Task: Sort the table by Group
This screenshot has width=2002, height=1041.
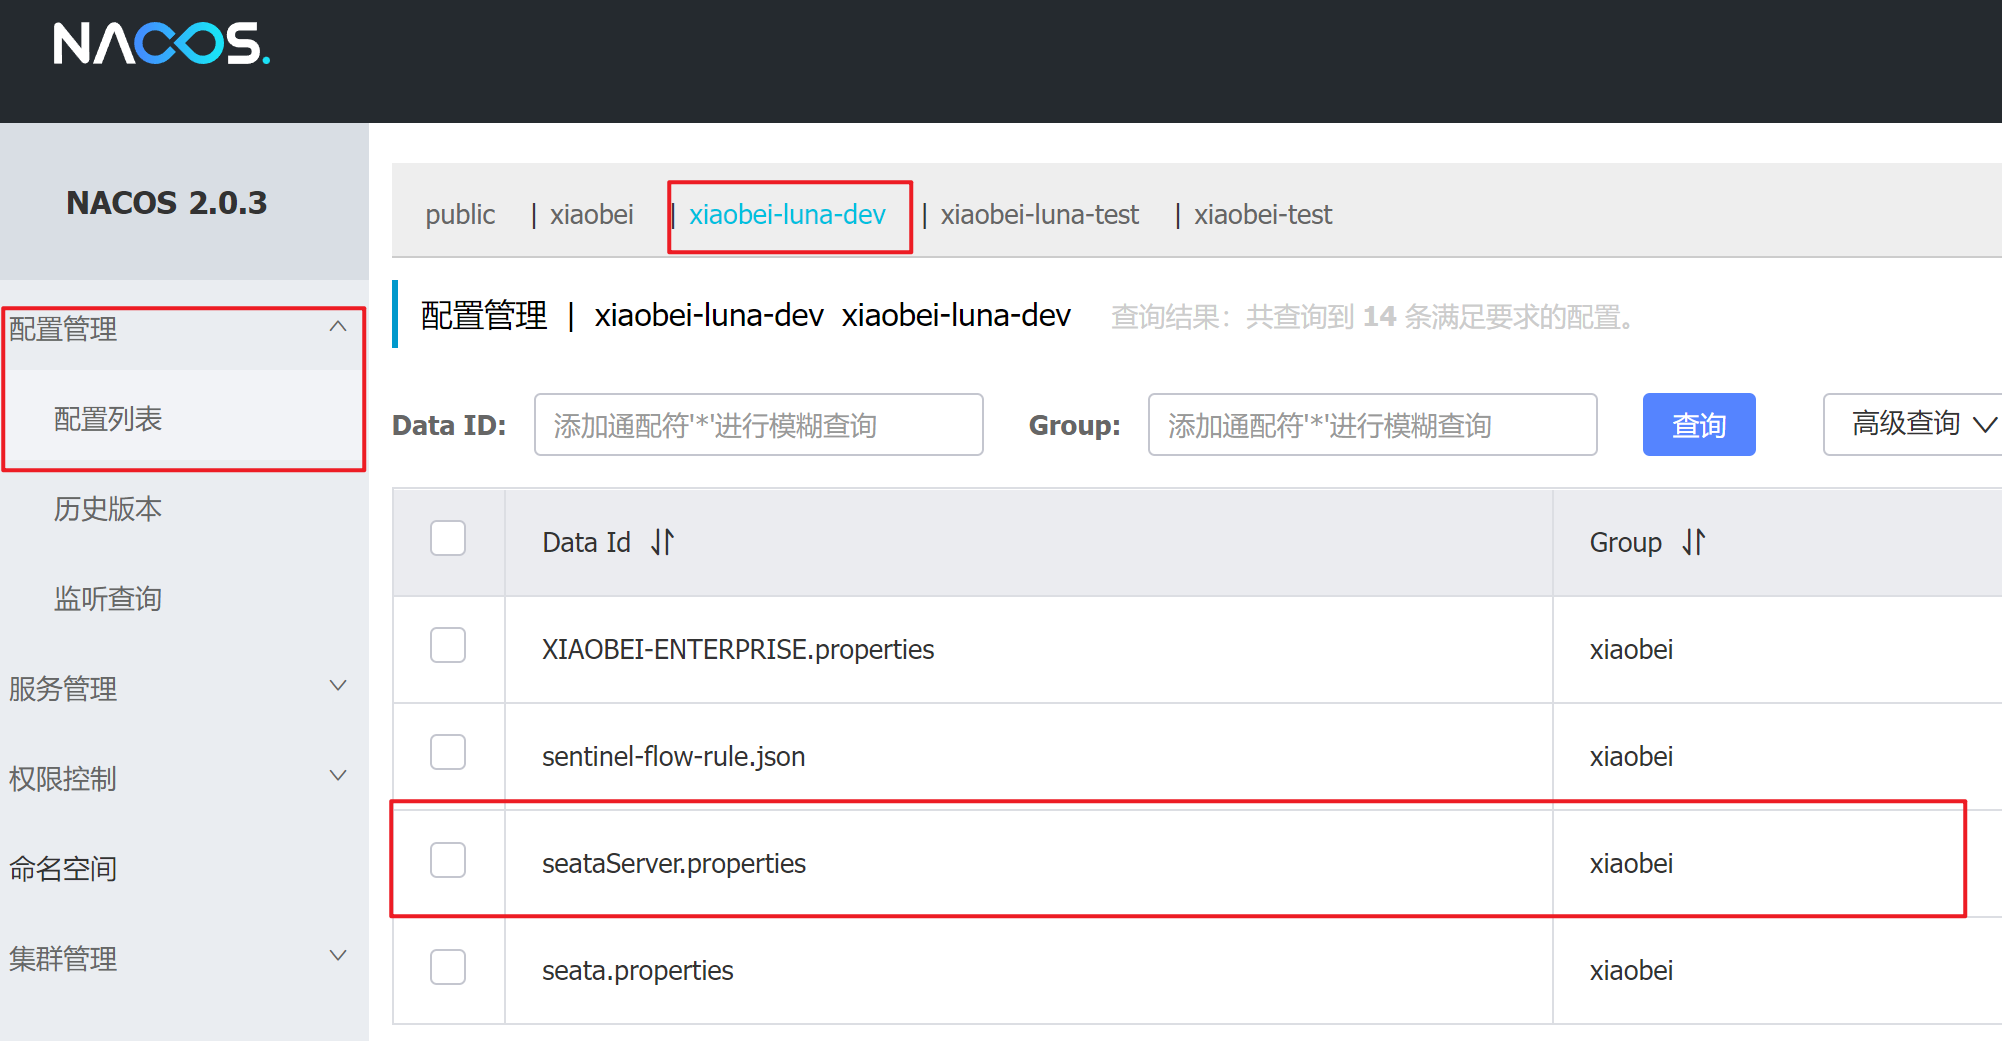Action: pos(1694,542)
